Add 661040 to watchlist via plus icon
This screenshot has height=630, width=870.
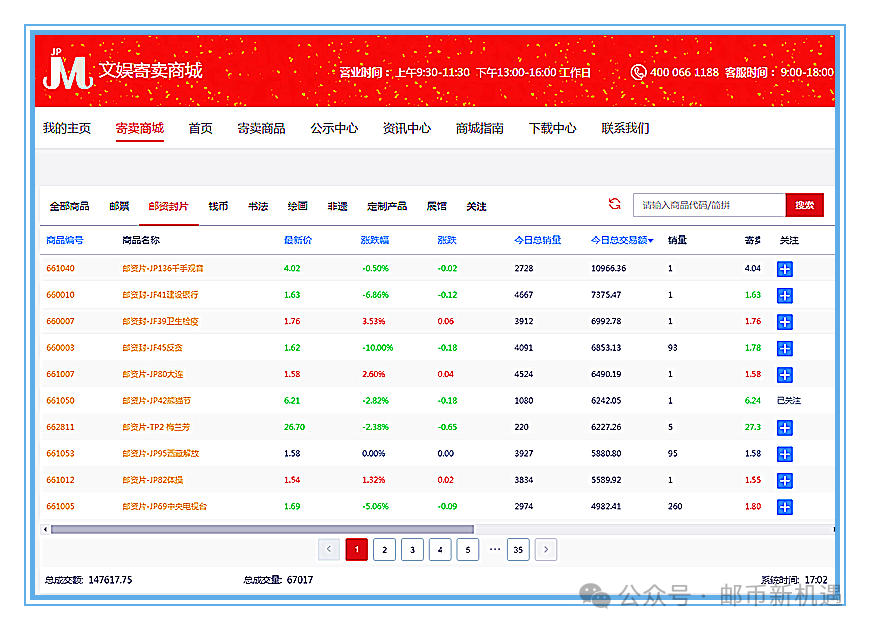click(x=785, y=269)
